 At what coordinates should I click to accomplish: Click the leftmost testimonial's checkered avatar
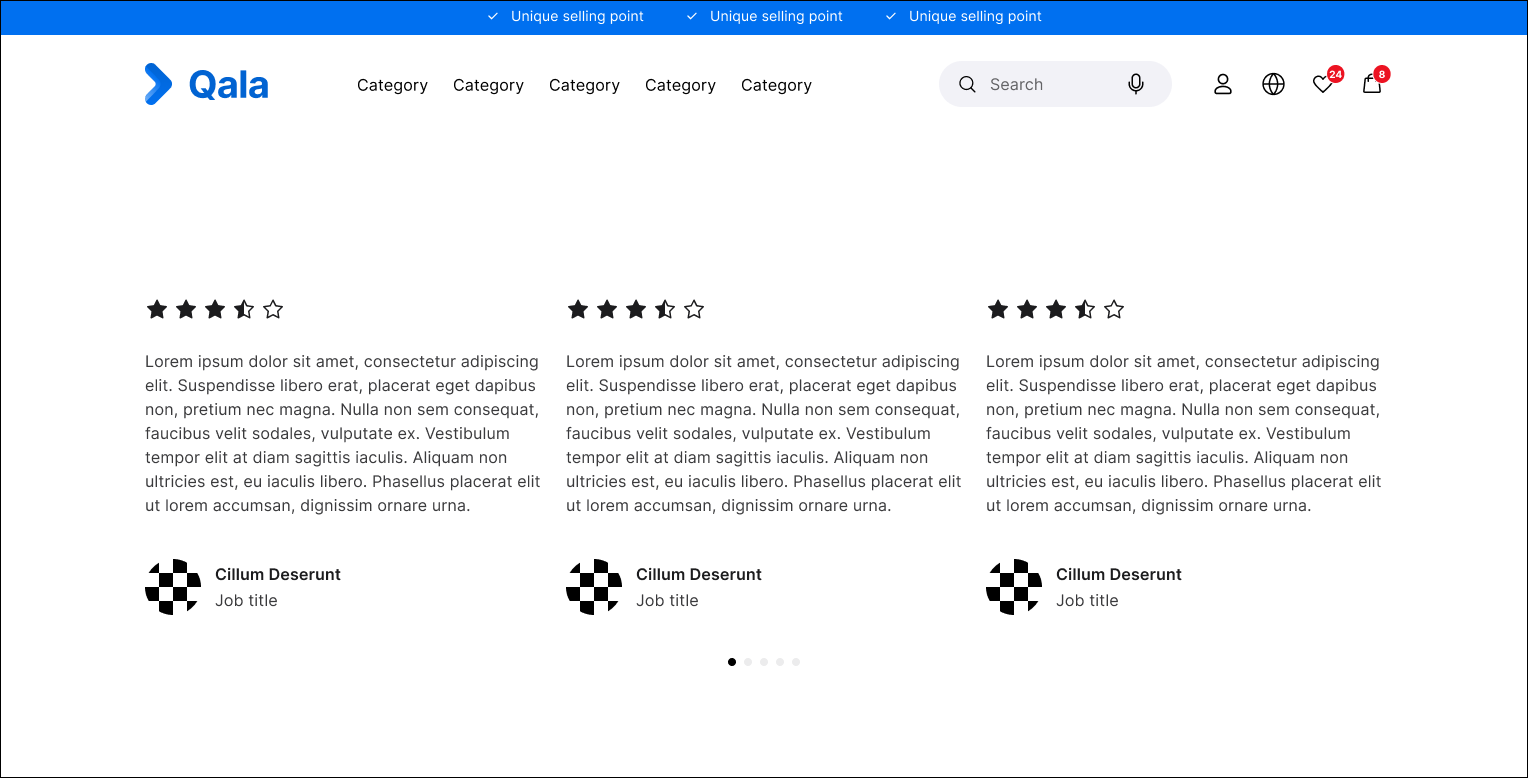173,587
